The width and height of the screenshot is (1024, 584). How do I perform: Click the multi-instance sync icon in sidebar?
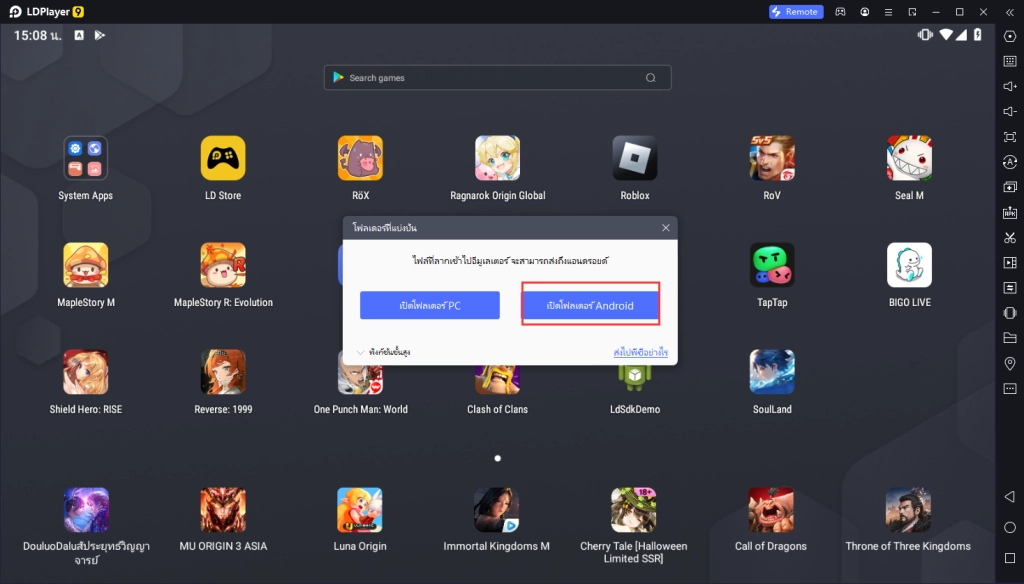click(1009, 288)
